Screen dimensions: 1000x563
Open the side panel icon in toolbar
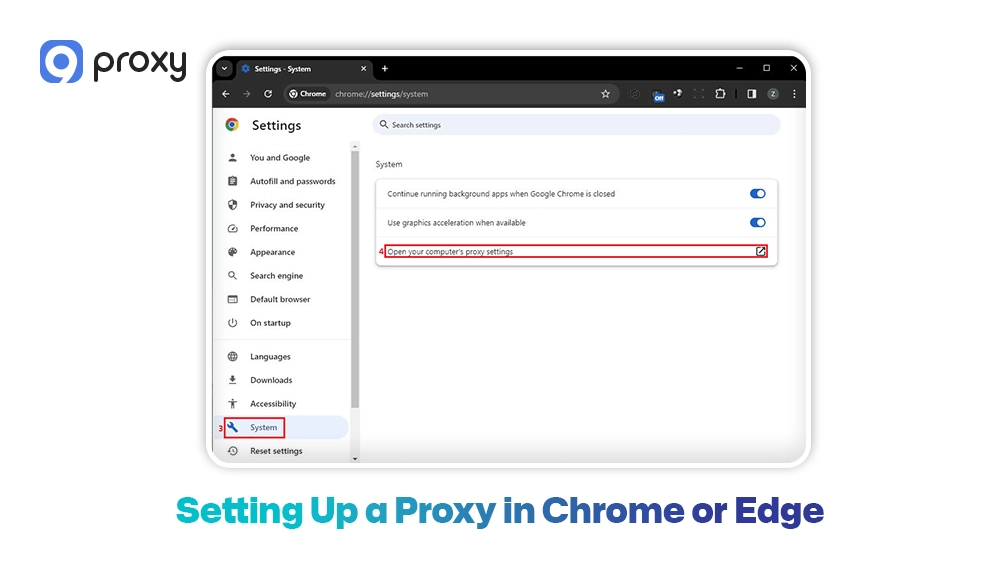[752, 94]
